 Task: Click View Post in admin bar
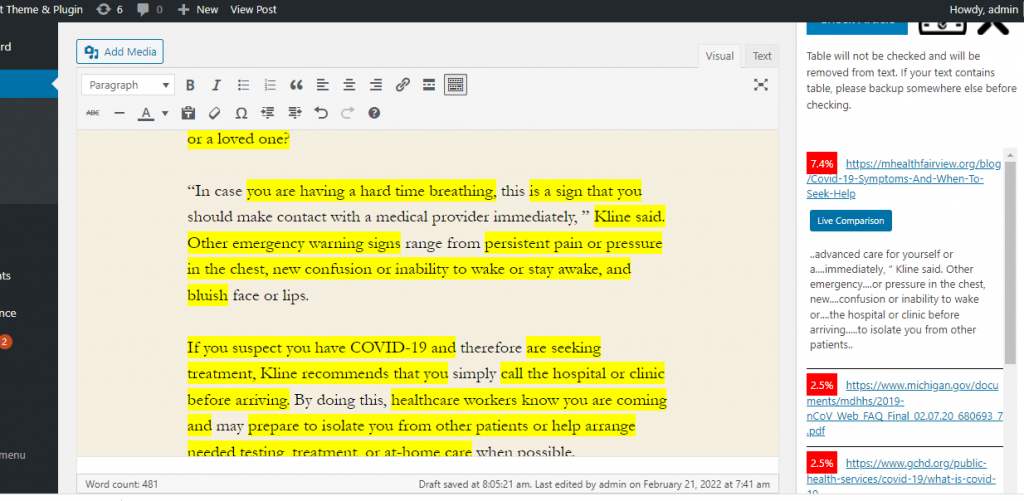pyautogui.click(x=253, y=10)
